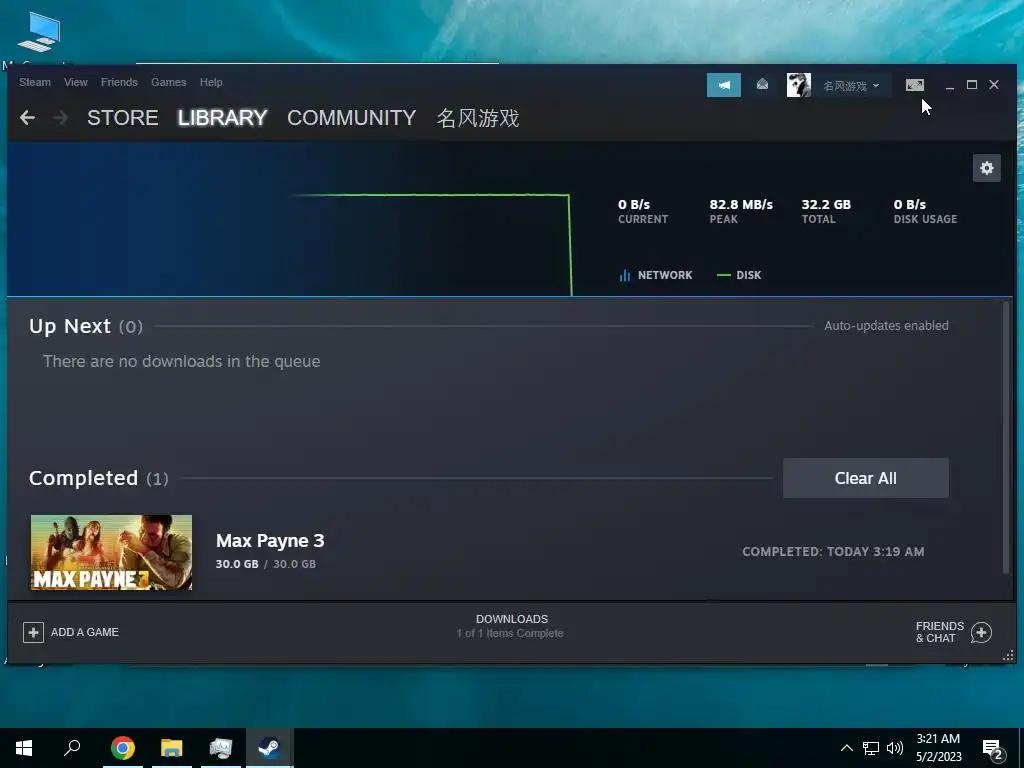Open the Friends menu
1024x768 pixels.
point(119,82)
